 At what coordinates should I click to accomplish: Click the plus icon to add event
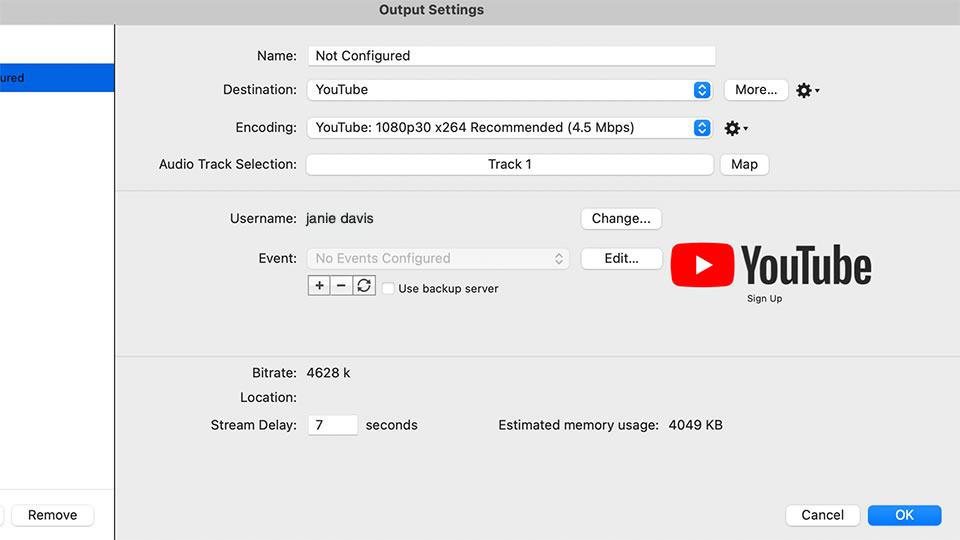319,286
